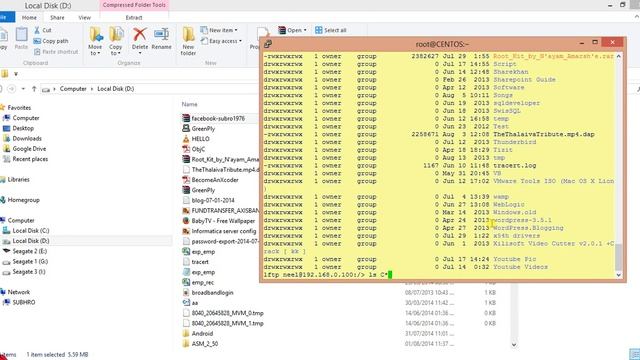Open recent locations dropdown next to Back/Forward
This screenshot has height=360, width=640.
coord(23,89)
